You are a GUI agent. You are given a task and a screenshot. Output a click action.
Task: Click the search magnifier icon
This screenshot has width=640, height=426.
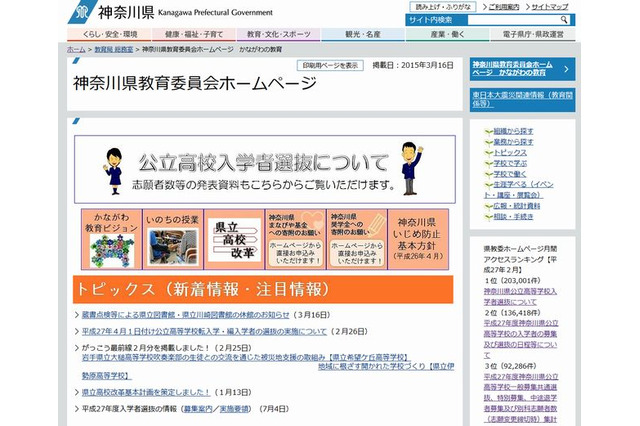564,20
